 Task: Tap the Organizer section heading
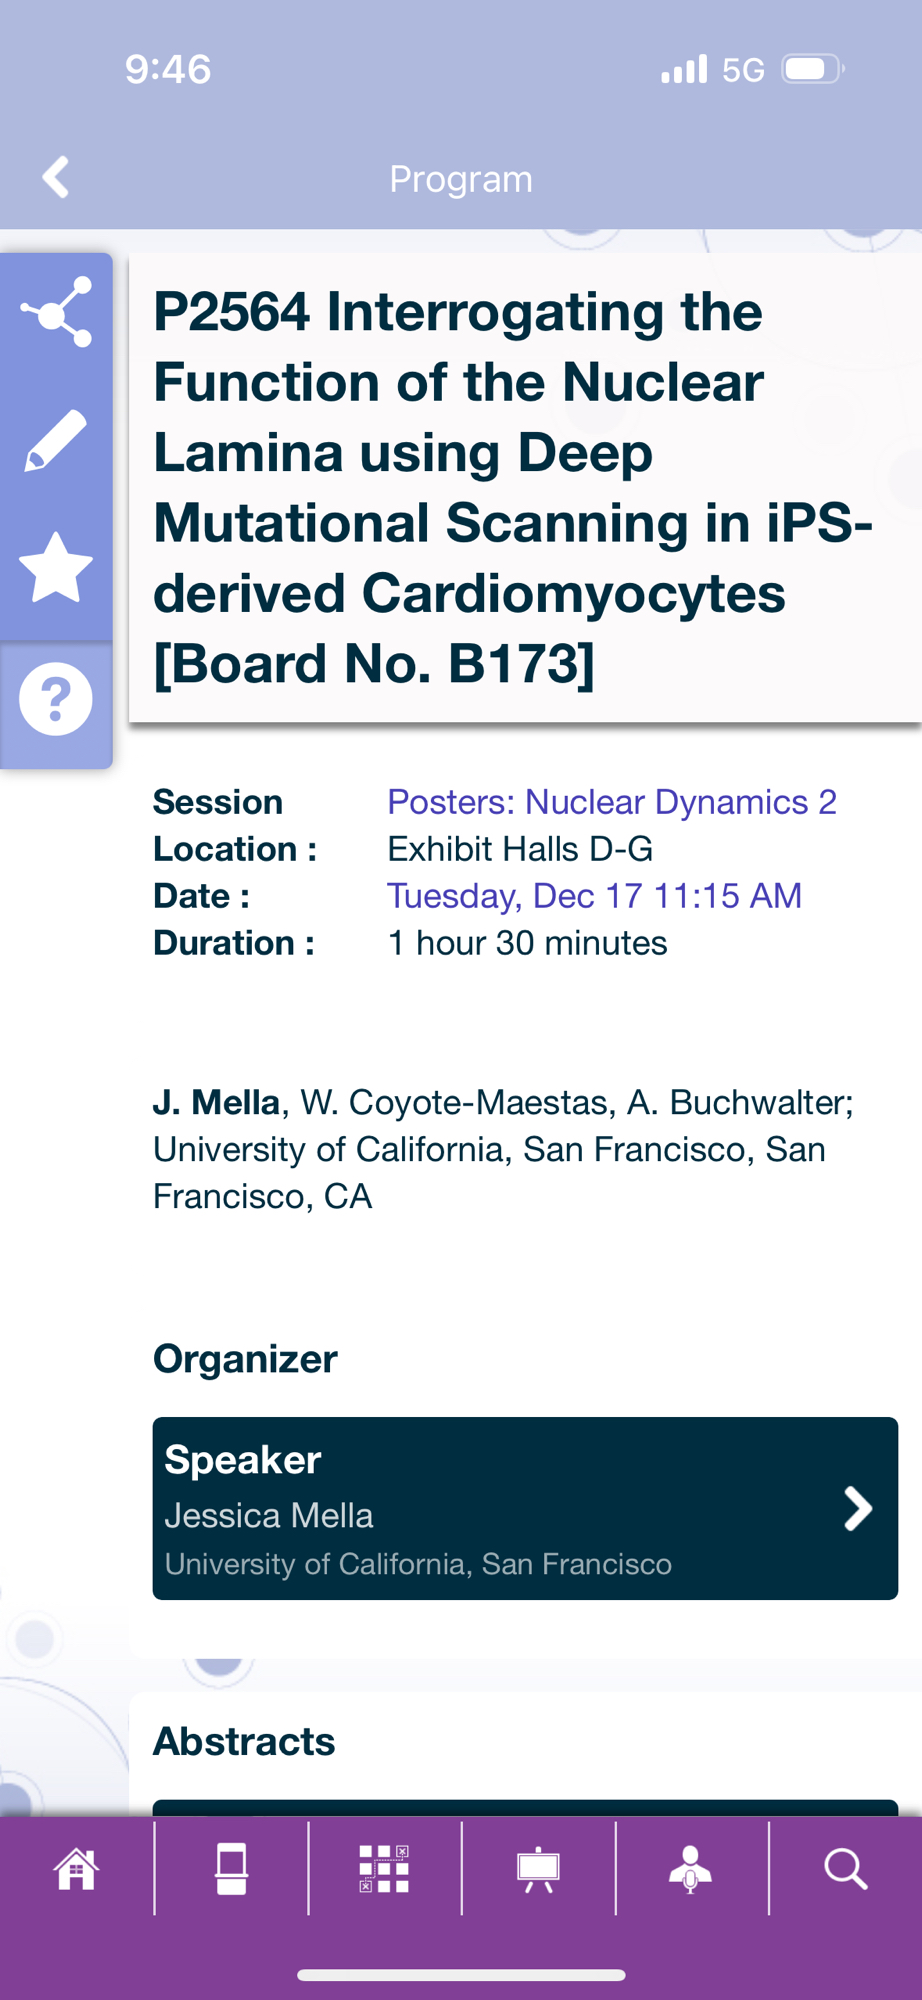click(x=245, y=1359)
